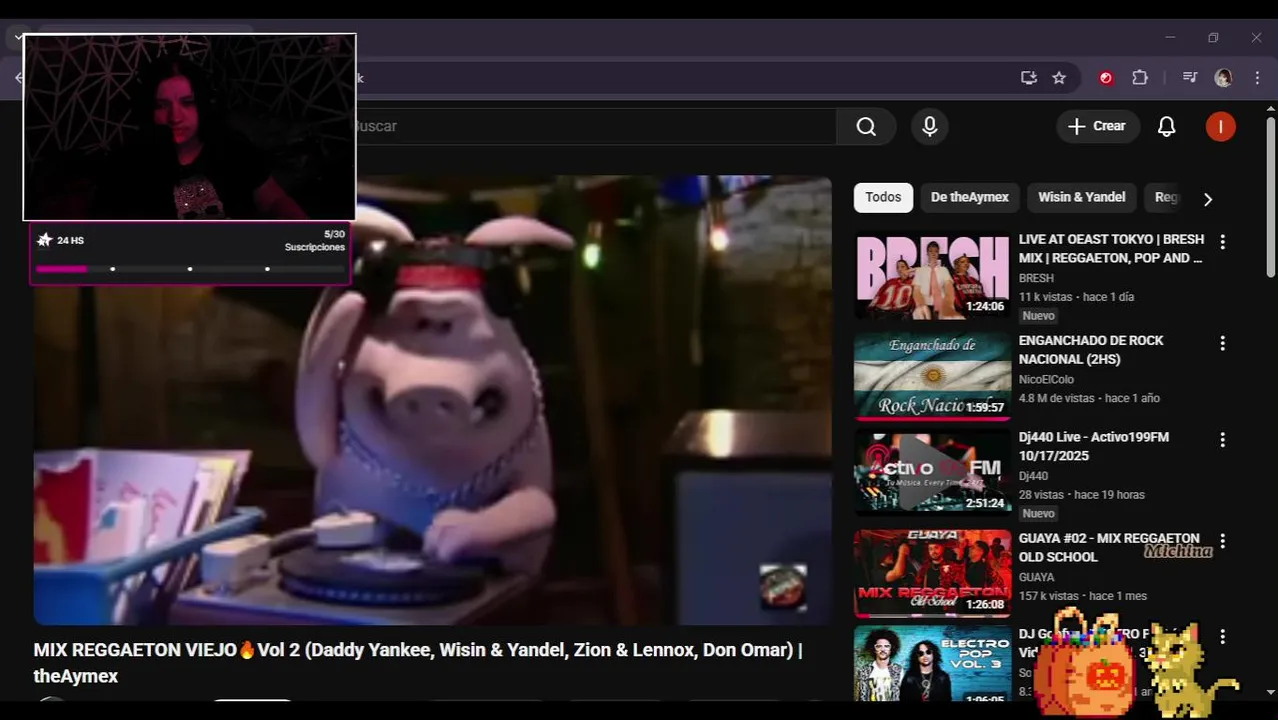Click the '11 k vistas' text
The width and height of the screenshot is (1278, 720).
click(x=1047, y=297)
